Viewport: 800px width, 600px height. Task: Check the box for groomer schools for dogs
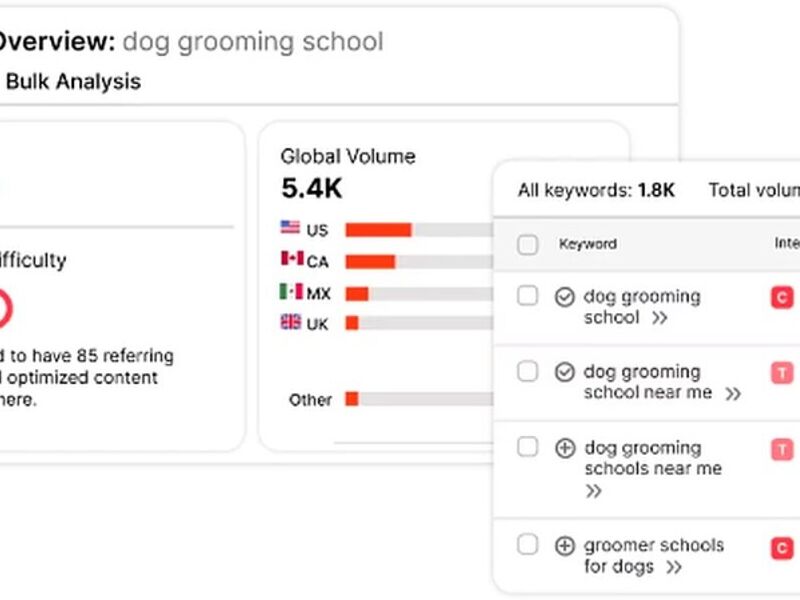pos(527,544)
